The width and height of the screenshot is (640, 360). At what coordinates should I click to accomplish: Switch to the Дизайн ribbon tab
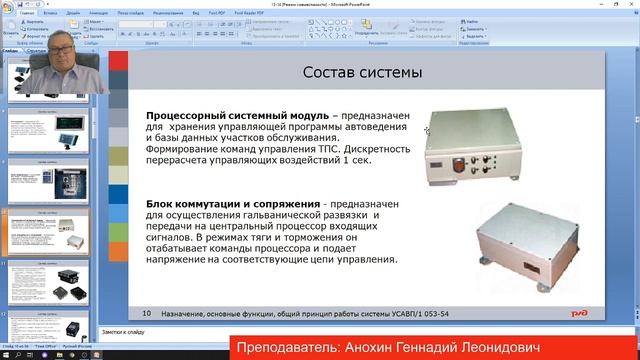(73, 13)
